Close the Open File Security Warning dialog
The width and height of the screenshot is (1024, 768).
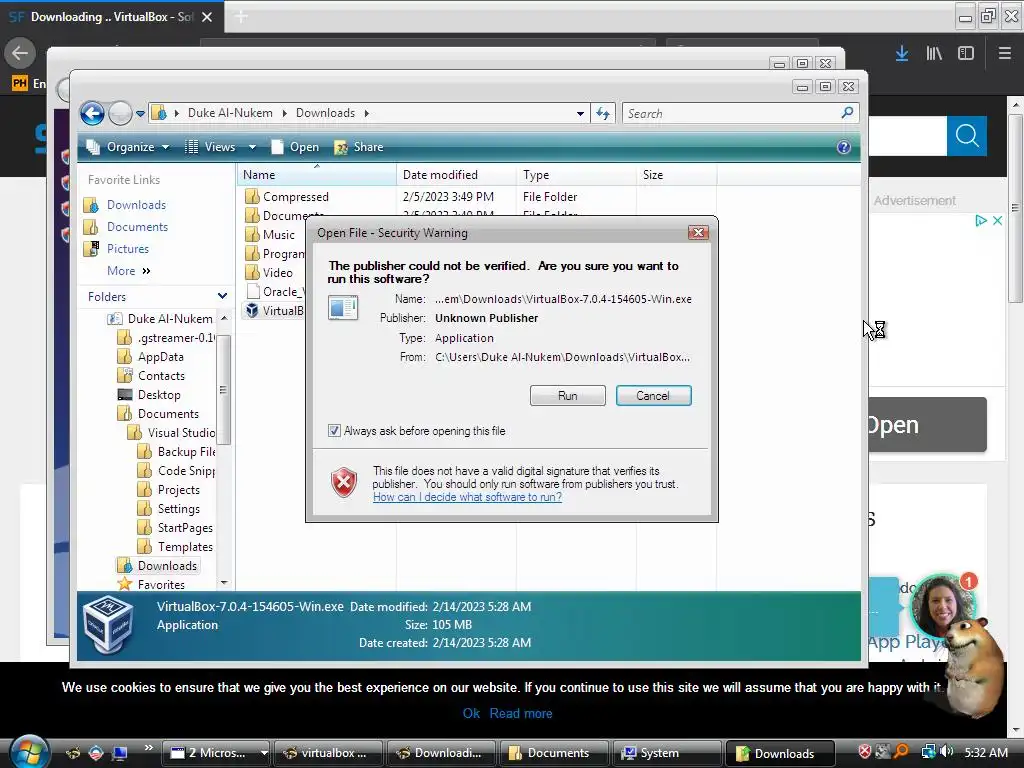[698, 232]
